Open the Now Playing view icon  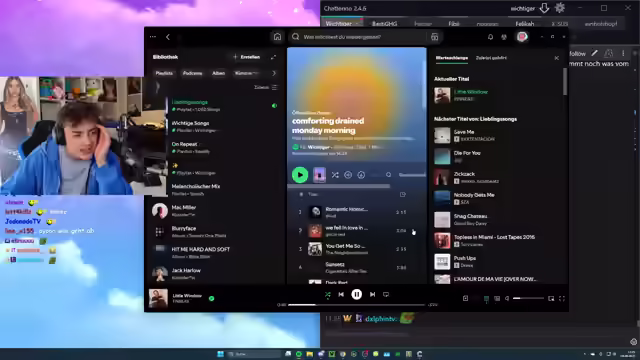tap(465, 298)
